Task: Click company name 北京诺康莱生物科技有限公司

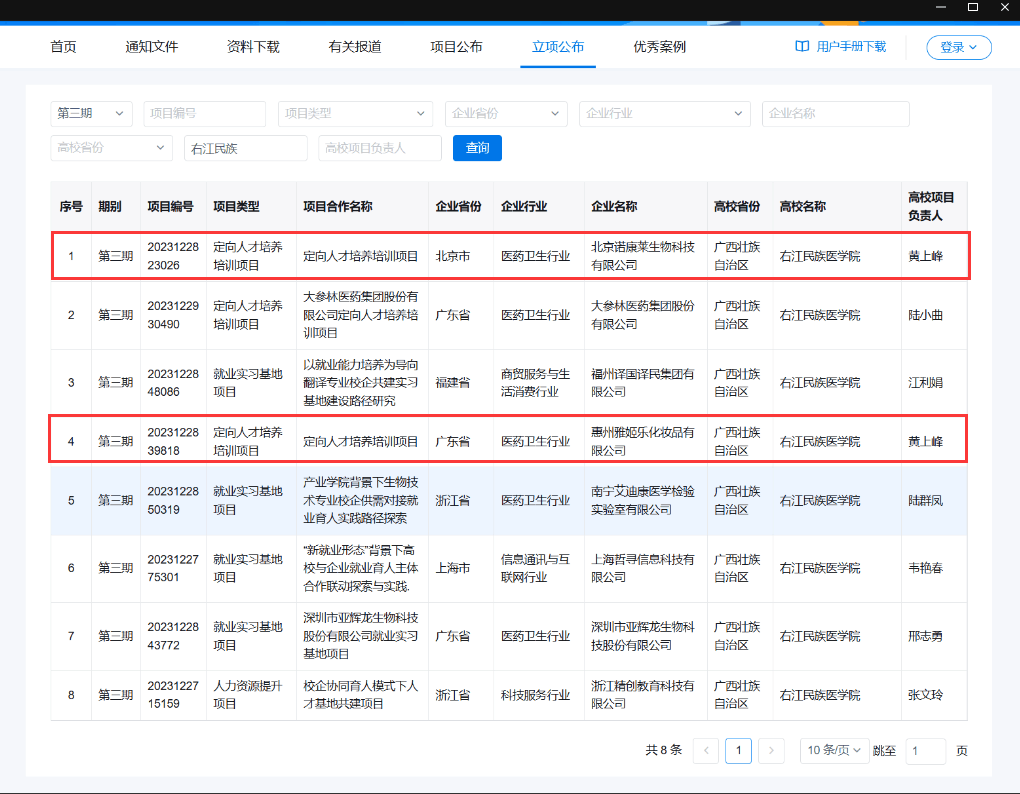Action: point(643,256)
